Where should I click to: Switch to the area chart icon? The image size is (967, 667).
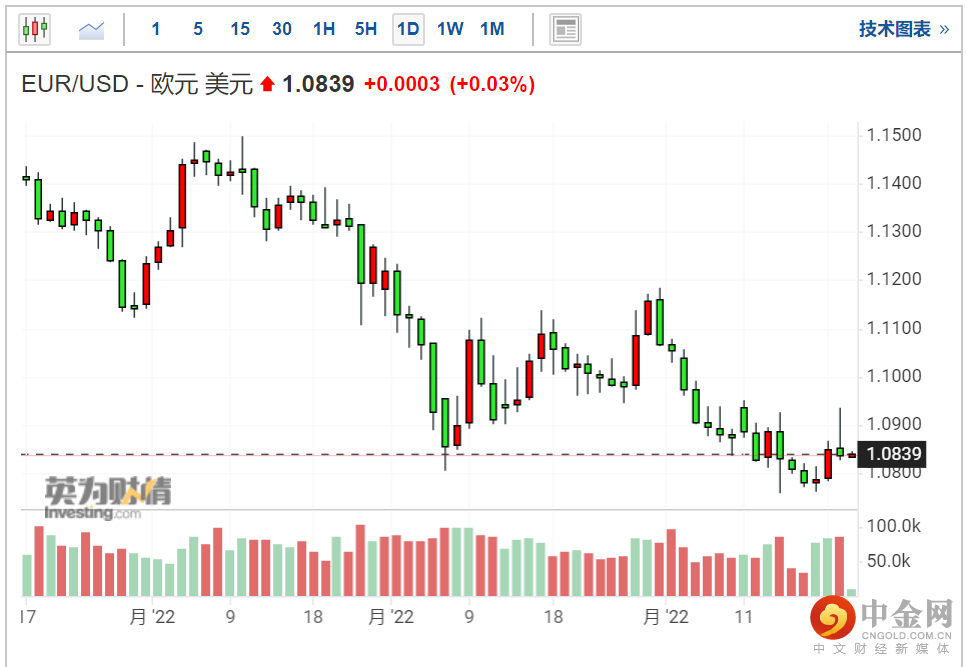click(92, 29)
